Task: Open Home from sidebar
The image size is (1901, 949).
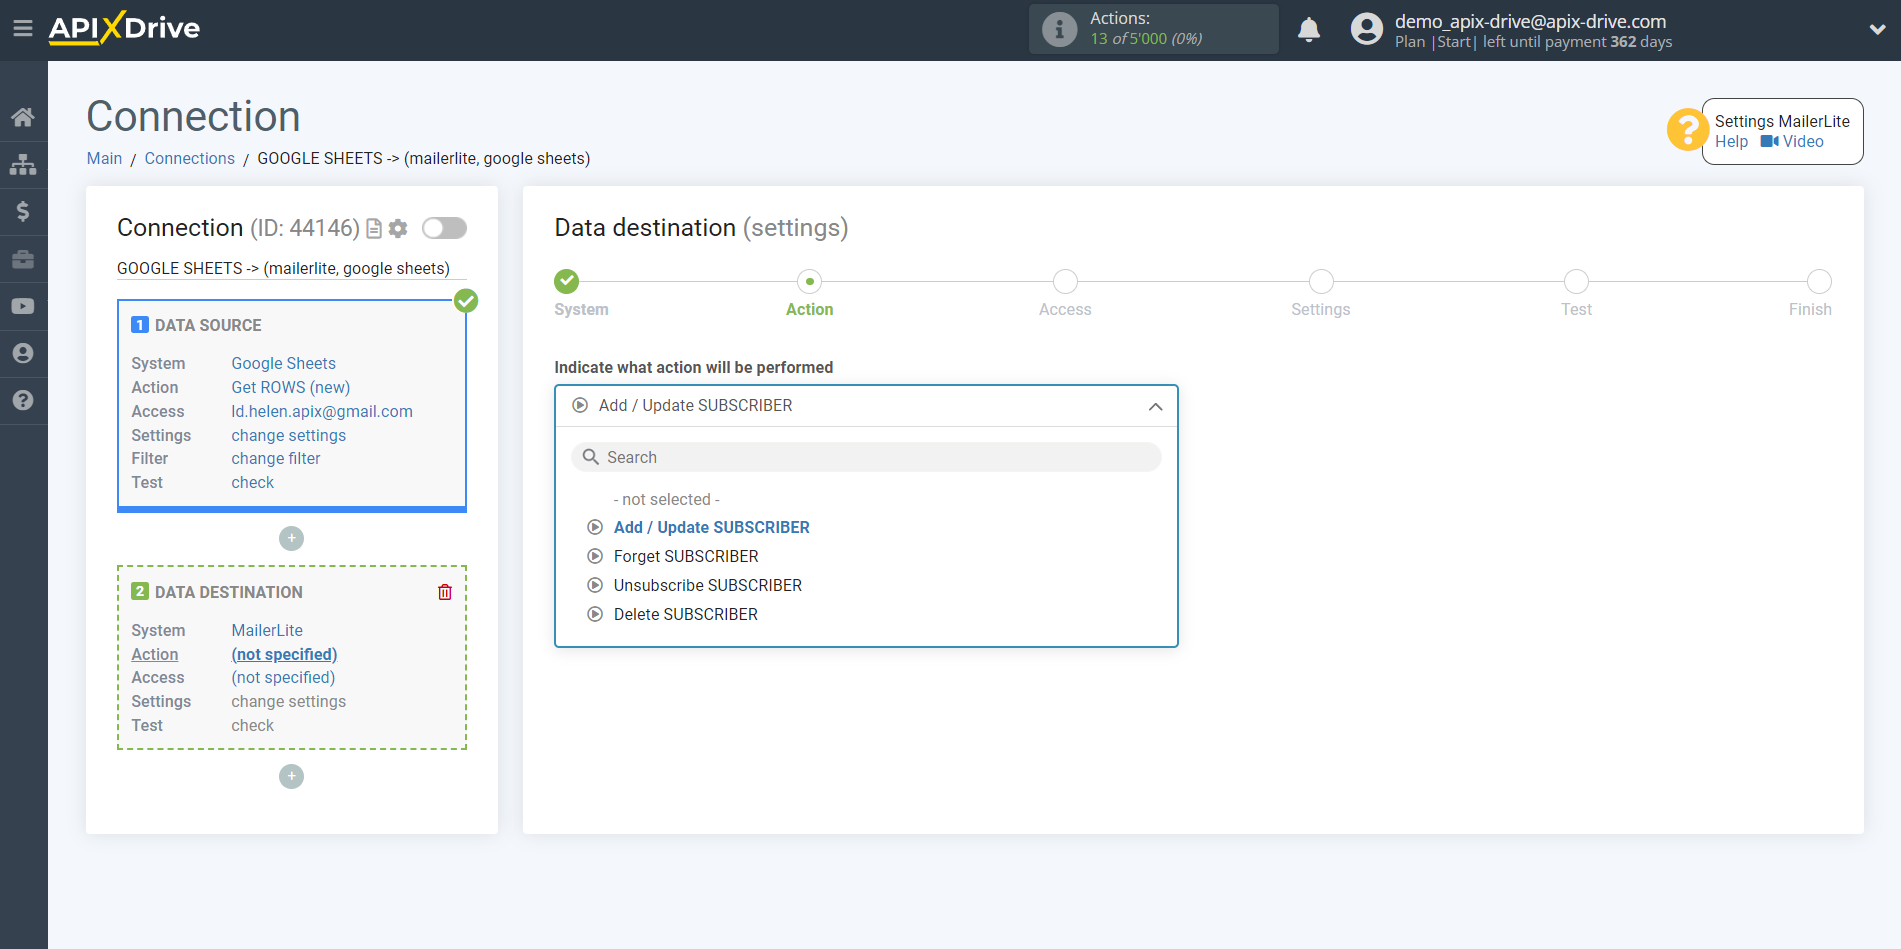Action: click(x=23, y=117)
